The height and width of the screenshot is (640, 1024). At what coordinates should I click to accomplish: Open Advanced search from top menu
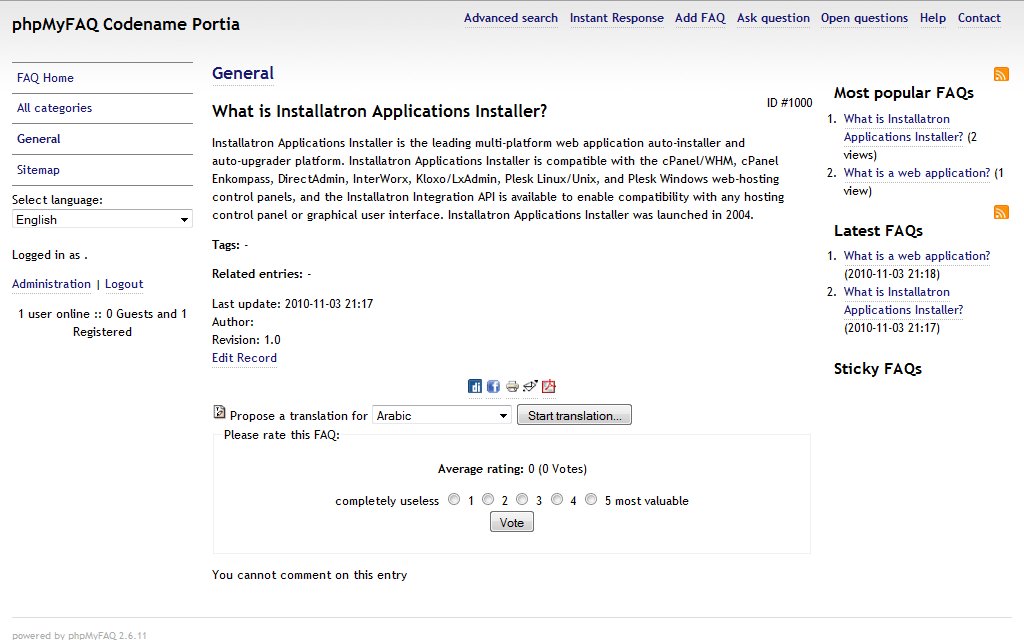pyautogui.click(x=511, y=18)
